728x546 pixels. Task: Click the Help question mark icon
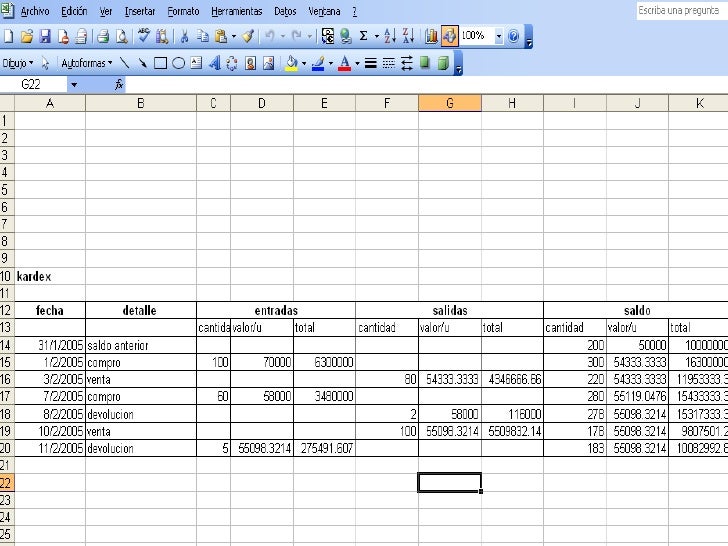tap(514, 36)
